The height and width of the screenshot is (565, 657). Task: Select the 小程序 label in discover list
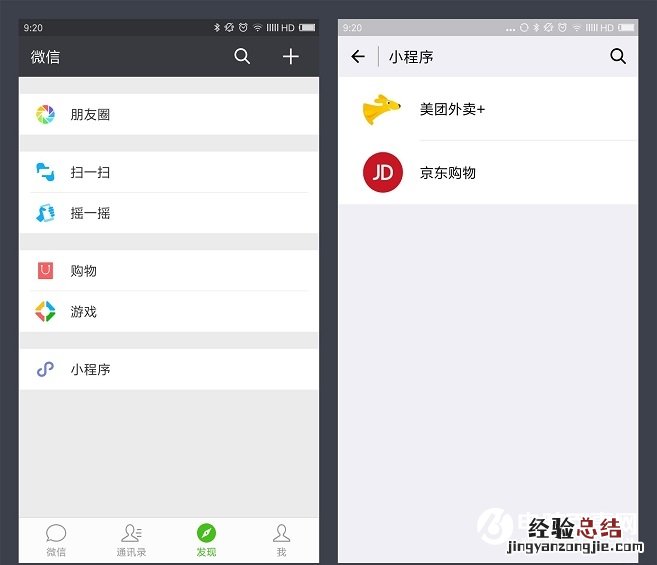[90, 369]
